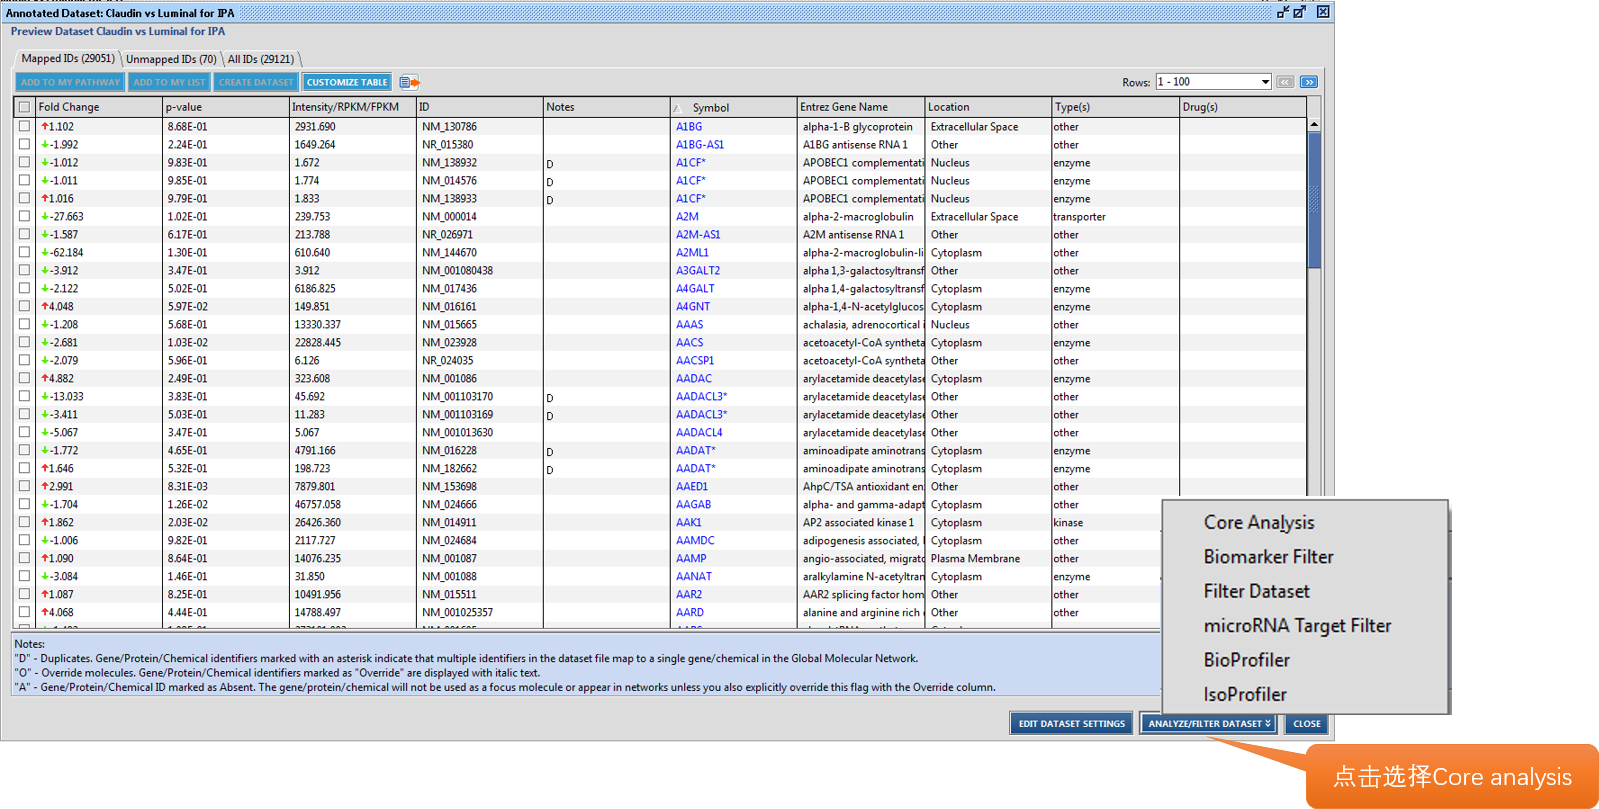The image size is (1599, 809).
Task: Select Filter Dataset menu item
Action: click(x=1256, y=591)
